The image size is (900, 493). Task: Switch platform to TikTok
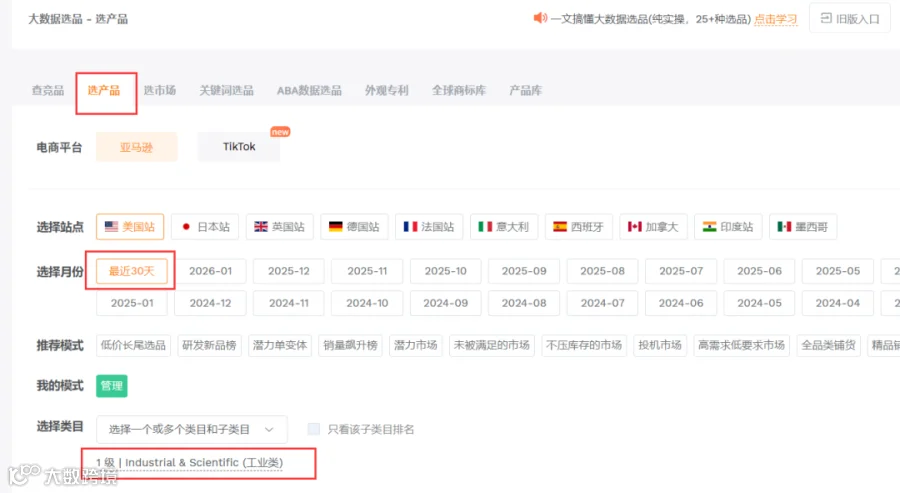click(x=239, y=147)
